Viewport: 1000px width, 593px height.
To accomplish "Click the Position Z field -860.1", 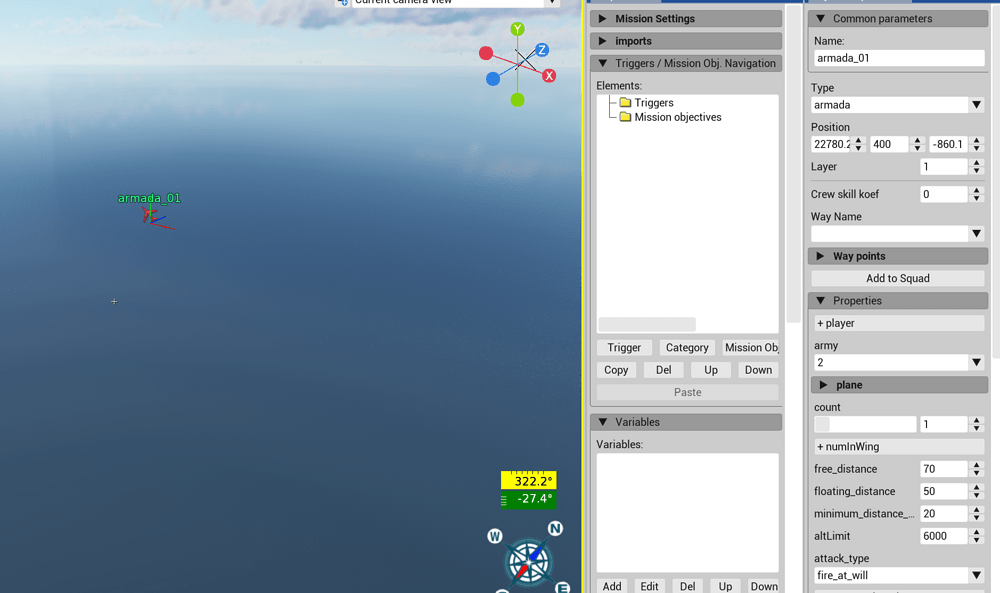I will (x=948, y=144).
